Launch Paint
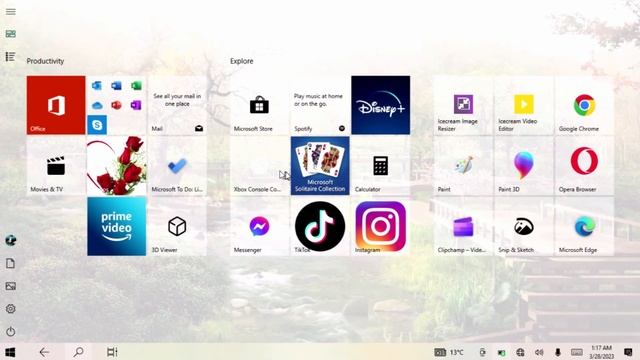Screen dimensions: 640x360 click(463, 166)
